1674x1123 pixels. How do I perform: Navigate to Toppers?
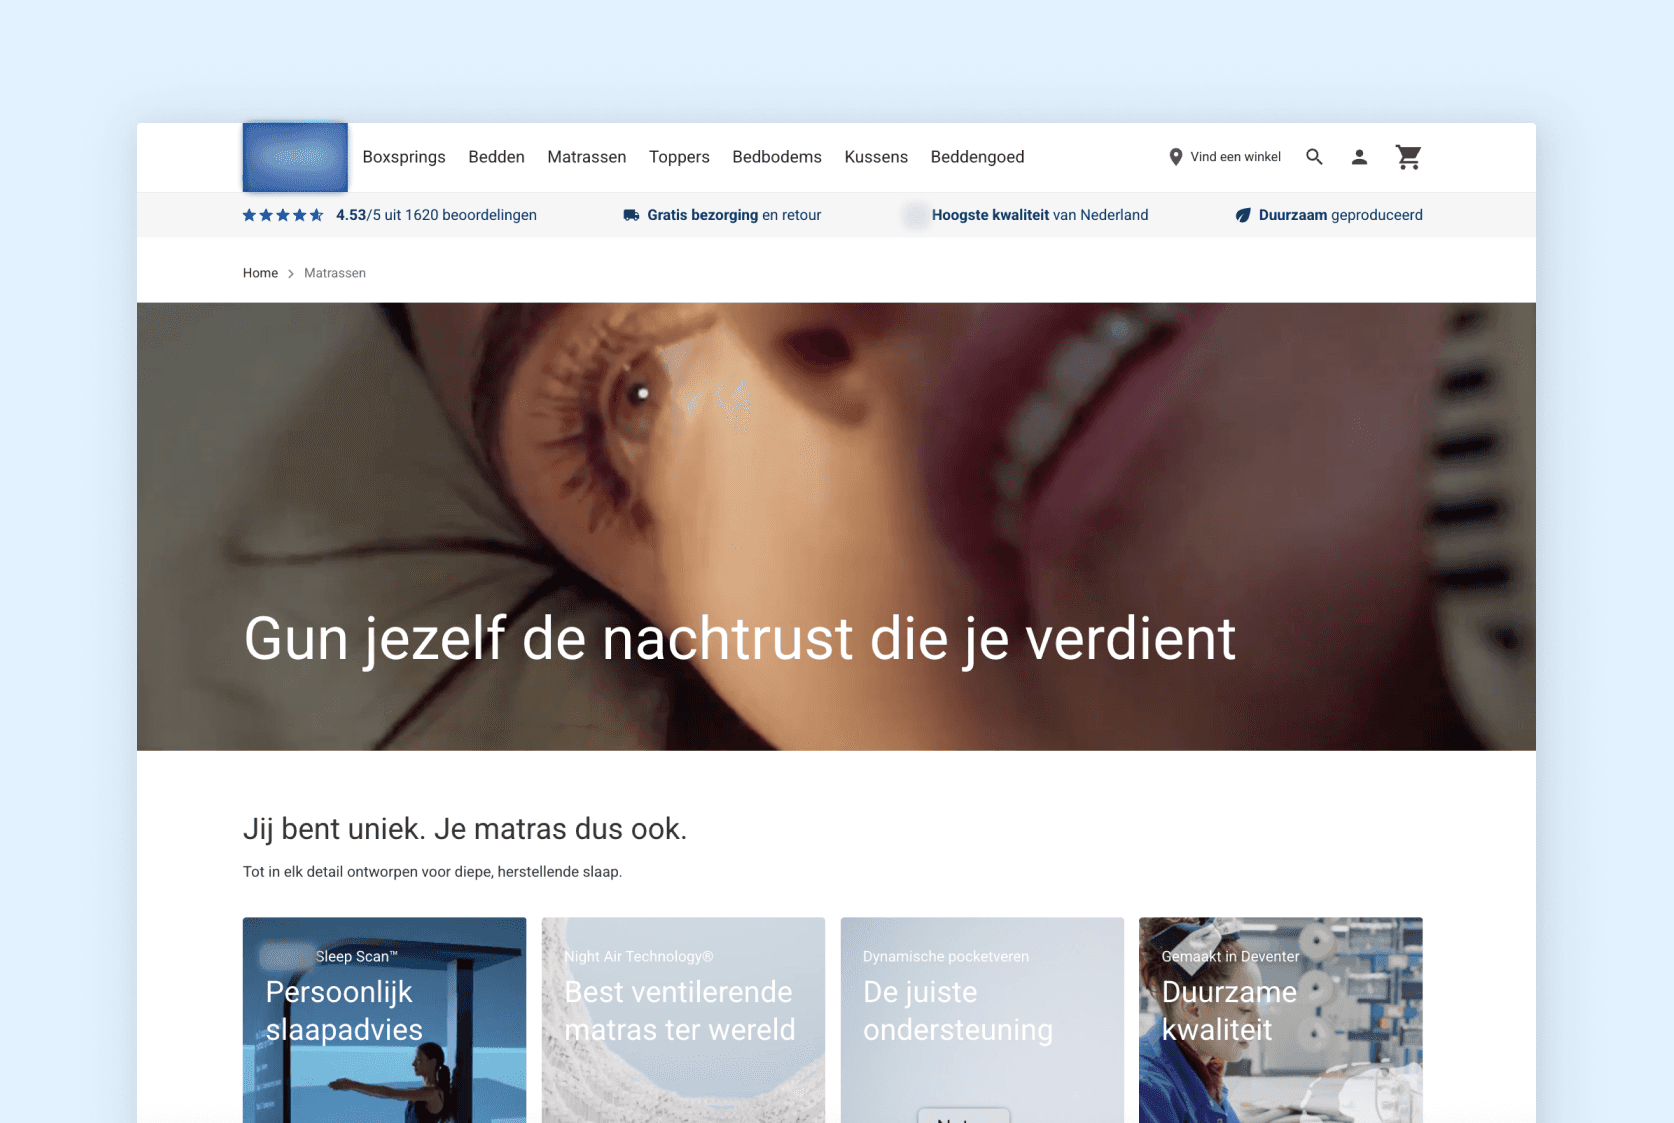[x=679, y=157]
